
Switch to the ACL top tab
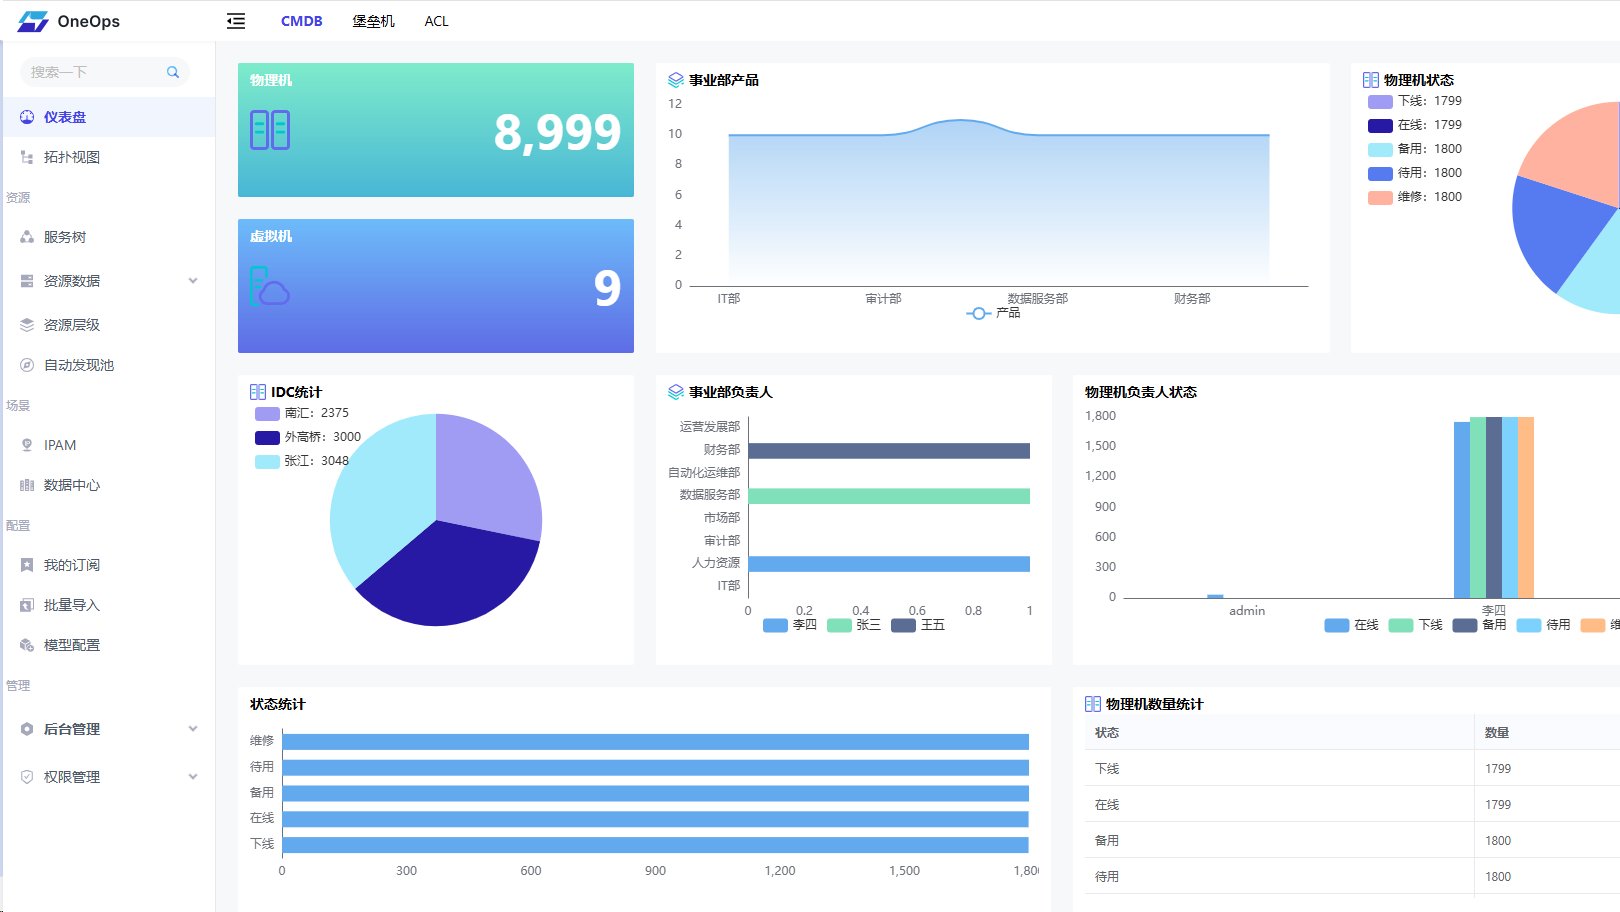tap(436, 21)
